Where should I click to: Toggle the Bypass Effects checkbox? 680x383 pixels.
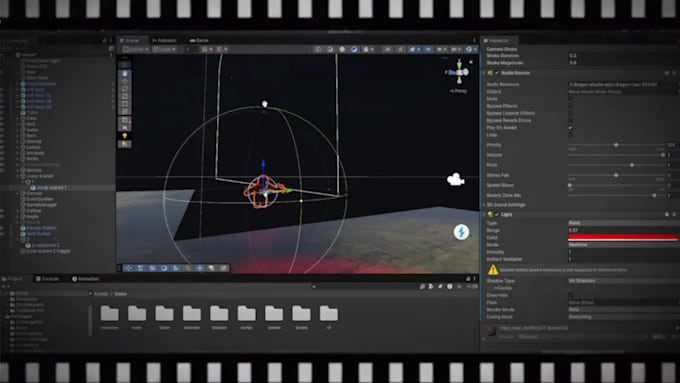(x=571, y=106)
